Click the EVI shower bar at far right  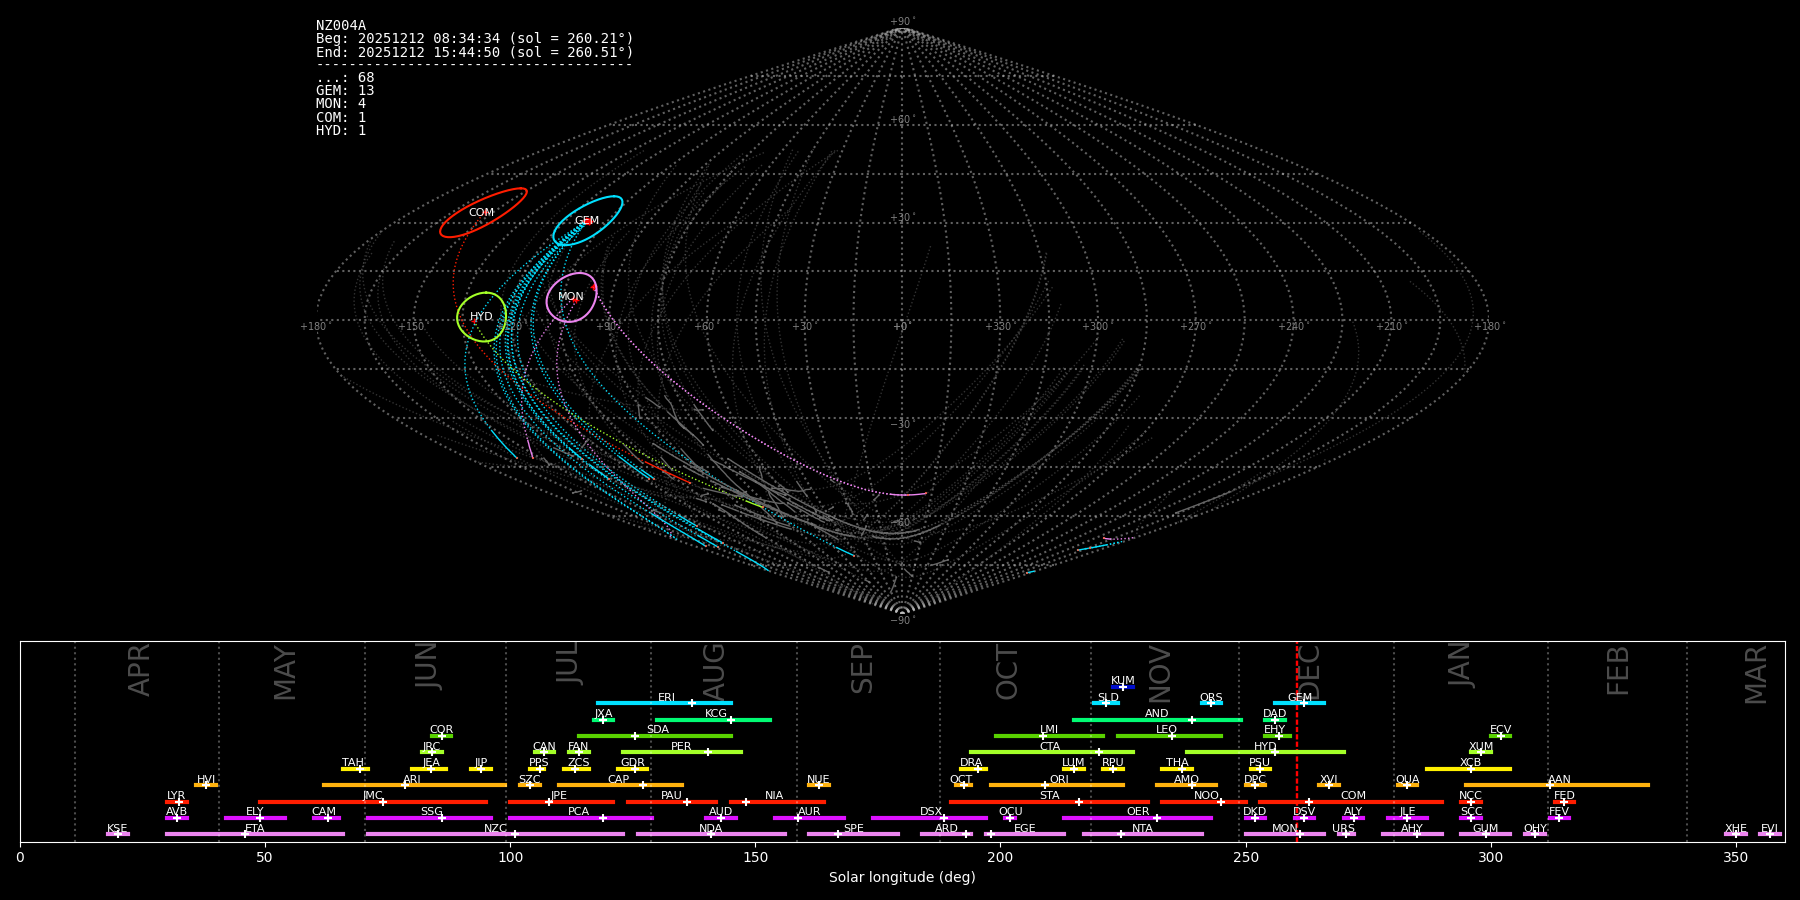(x=1770, y=834)
